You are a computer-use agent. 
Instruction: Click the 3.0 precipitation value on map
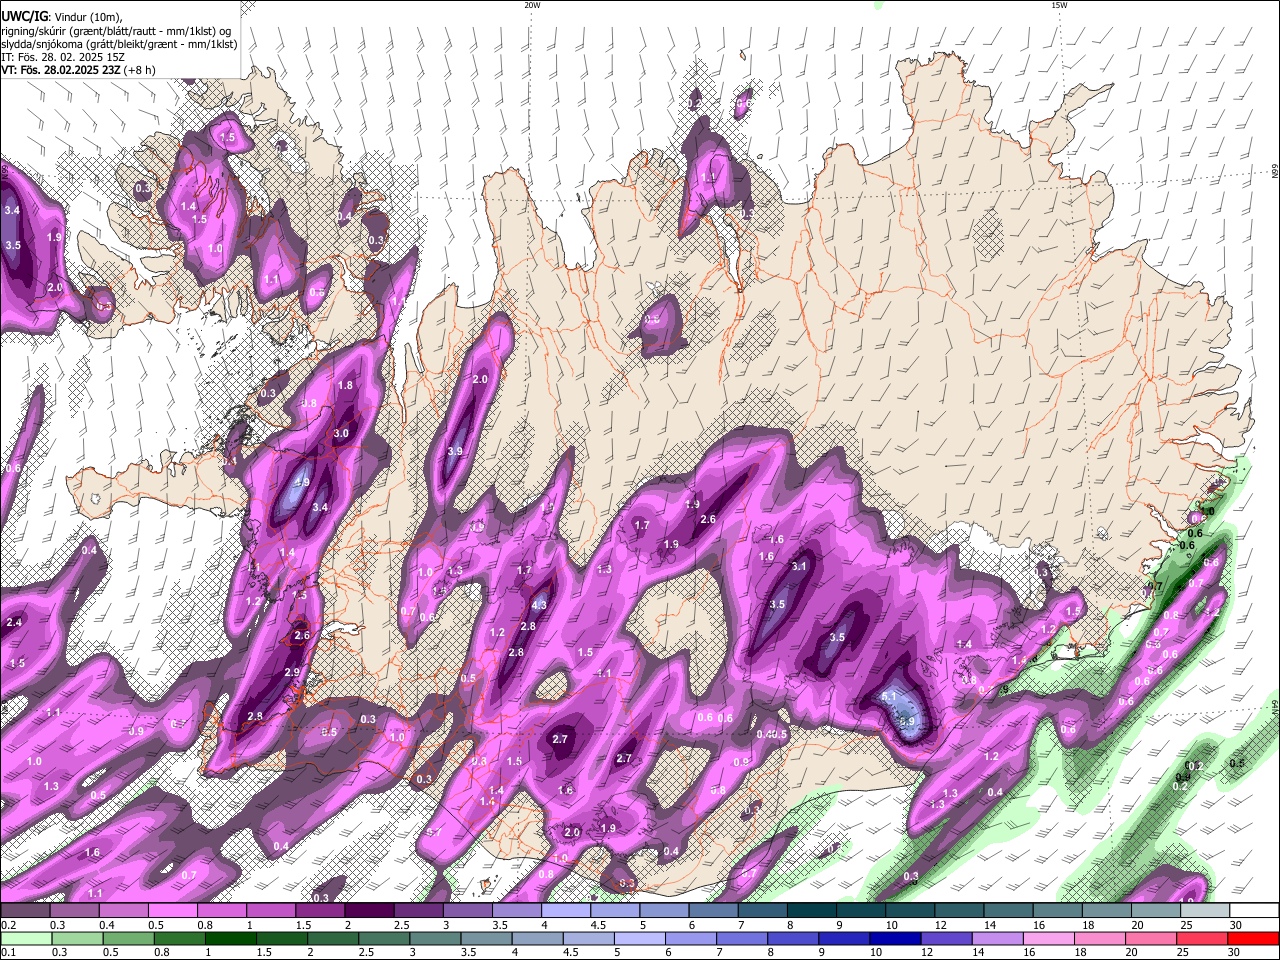(341, 433)
